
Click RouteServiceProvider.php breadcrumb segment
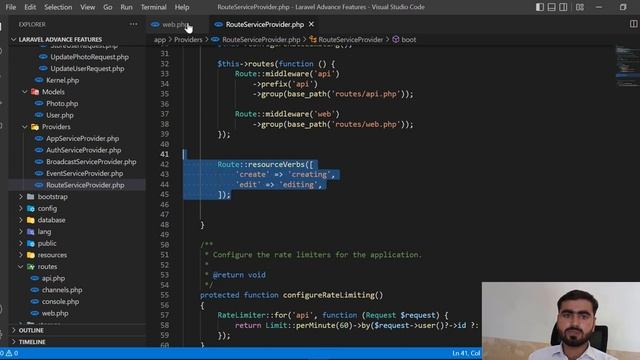261,40
